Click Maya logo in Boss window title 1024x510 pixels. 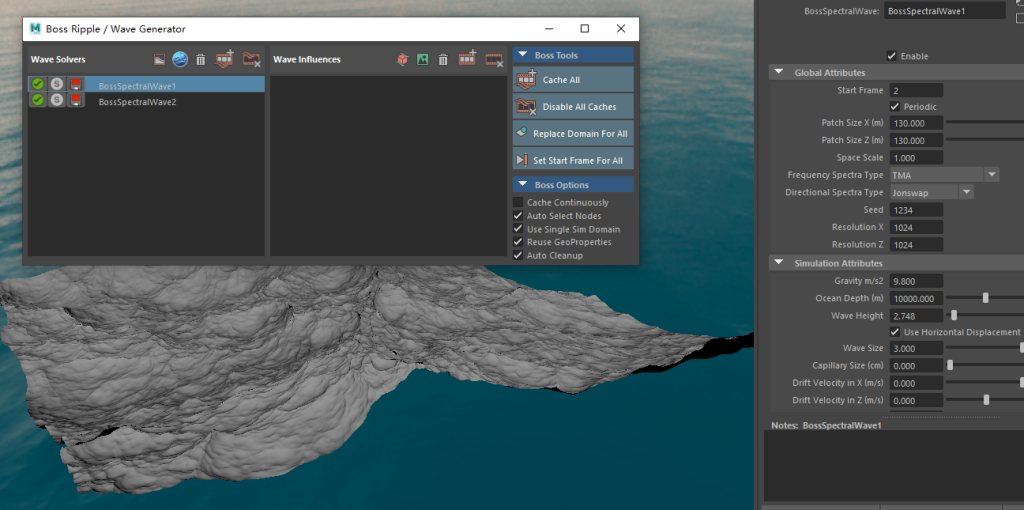35,29
